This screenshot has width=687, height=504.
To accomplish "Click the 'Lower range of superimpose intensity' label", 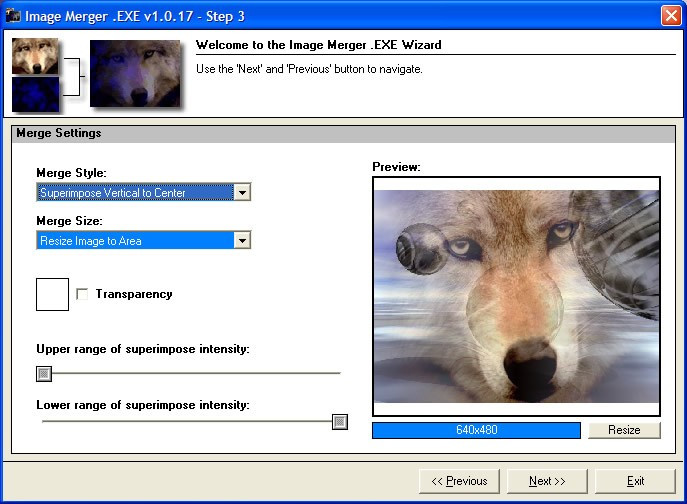I will [x=143, y=405].
